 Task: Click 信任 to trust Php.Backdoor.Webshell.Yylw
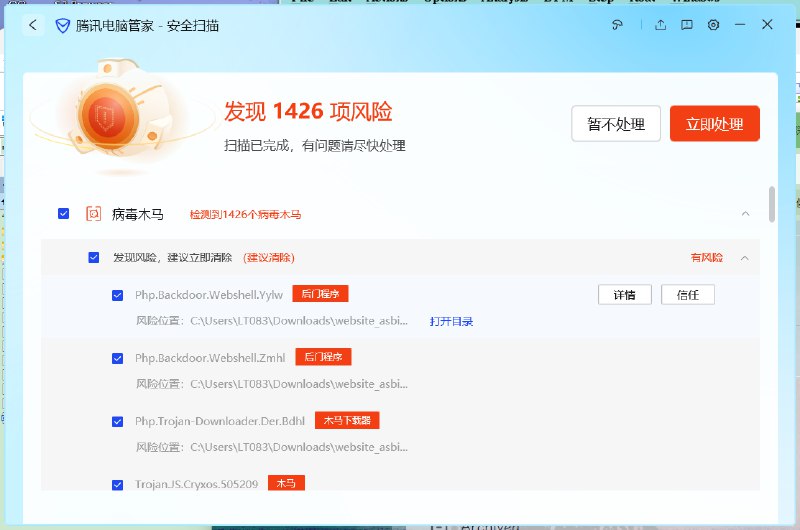(x=688, y=295)
